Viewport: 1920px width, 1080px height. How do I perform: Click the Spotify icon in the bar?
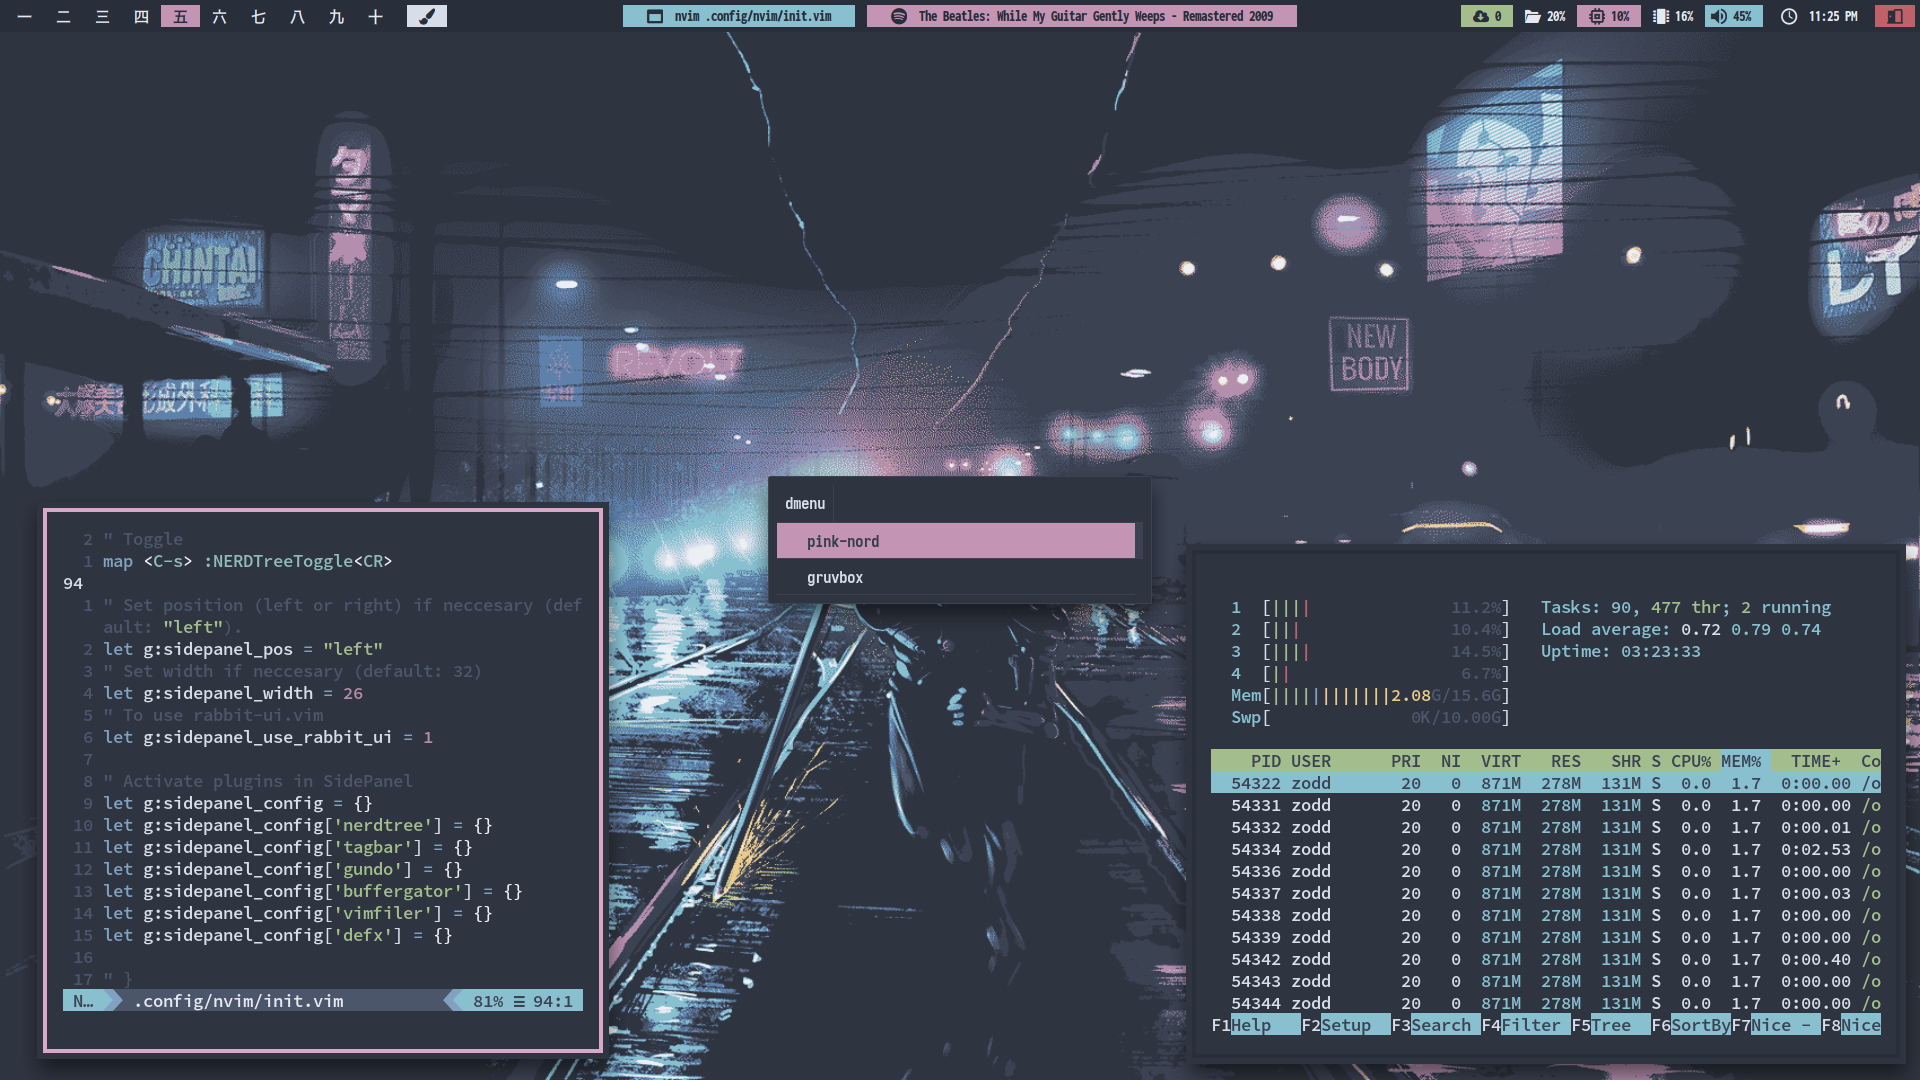click(899, 16)
